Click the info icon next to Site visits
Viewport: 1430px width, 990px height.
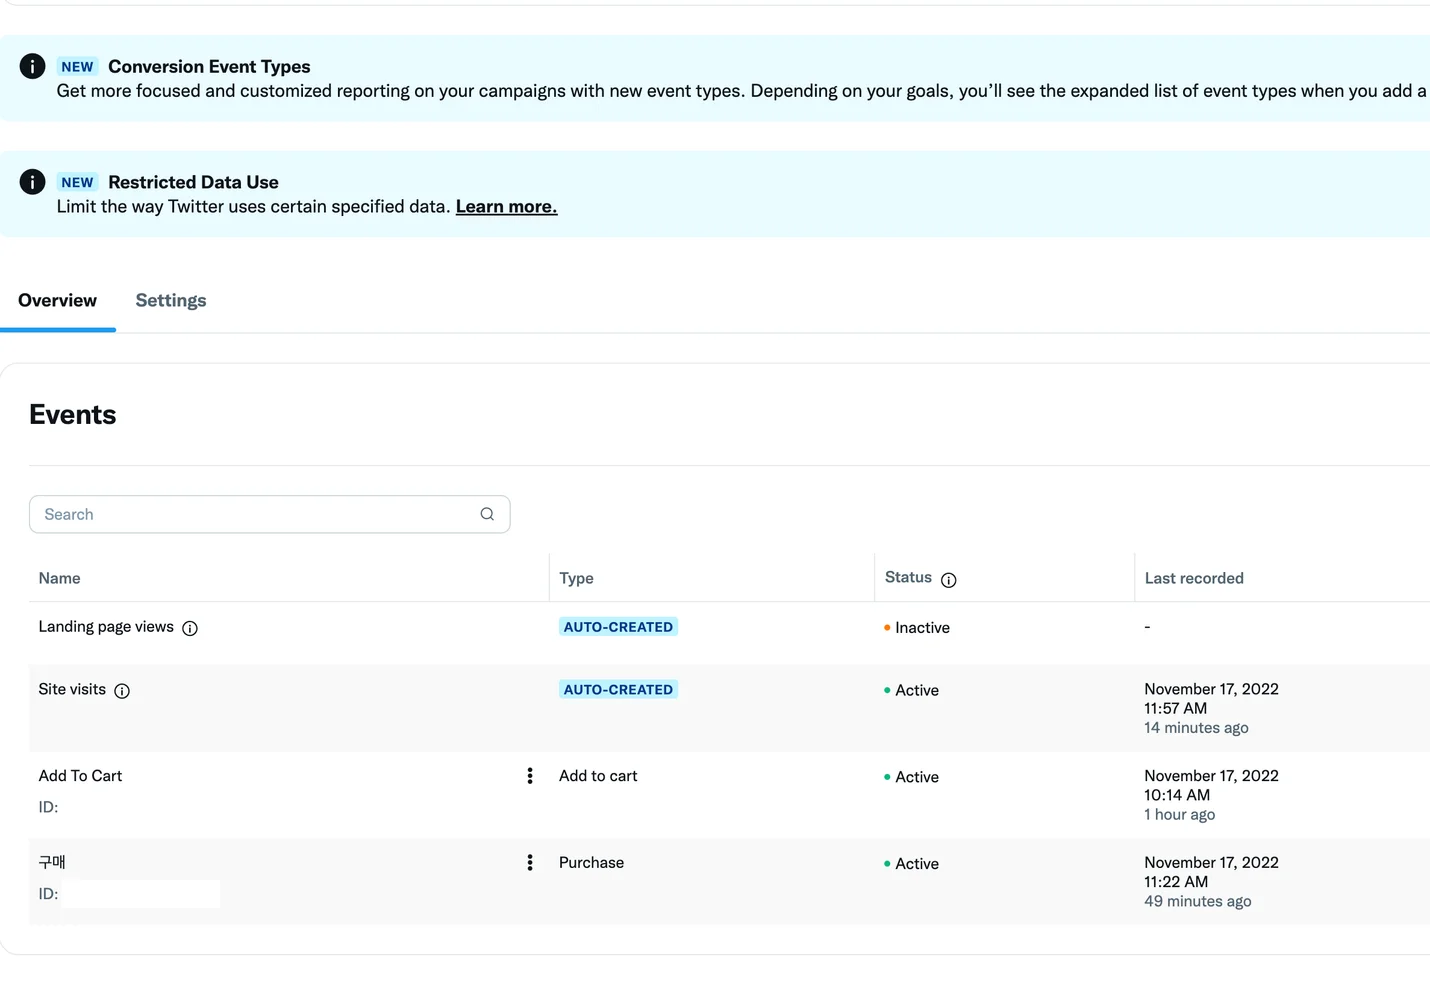[x=122, y=691]
